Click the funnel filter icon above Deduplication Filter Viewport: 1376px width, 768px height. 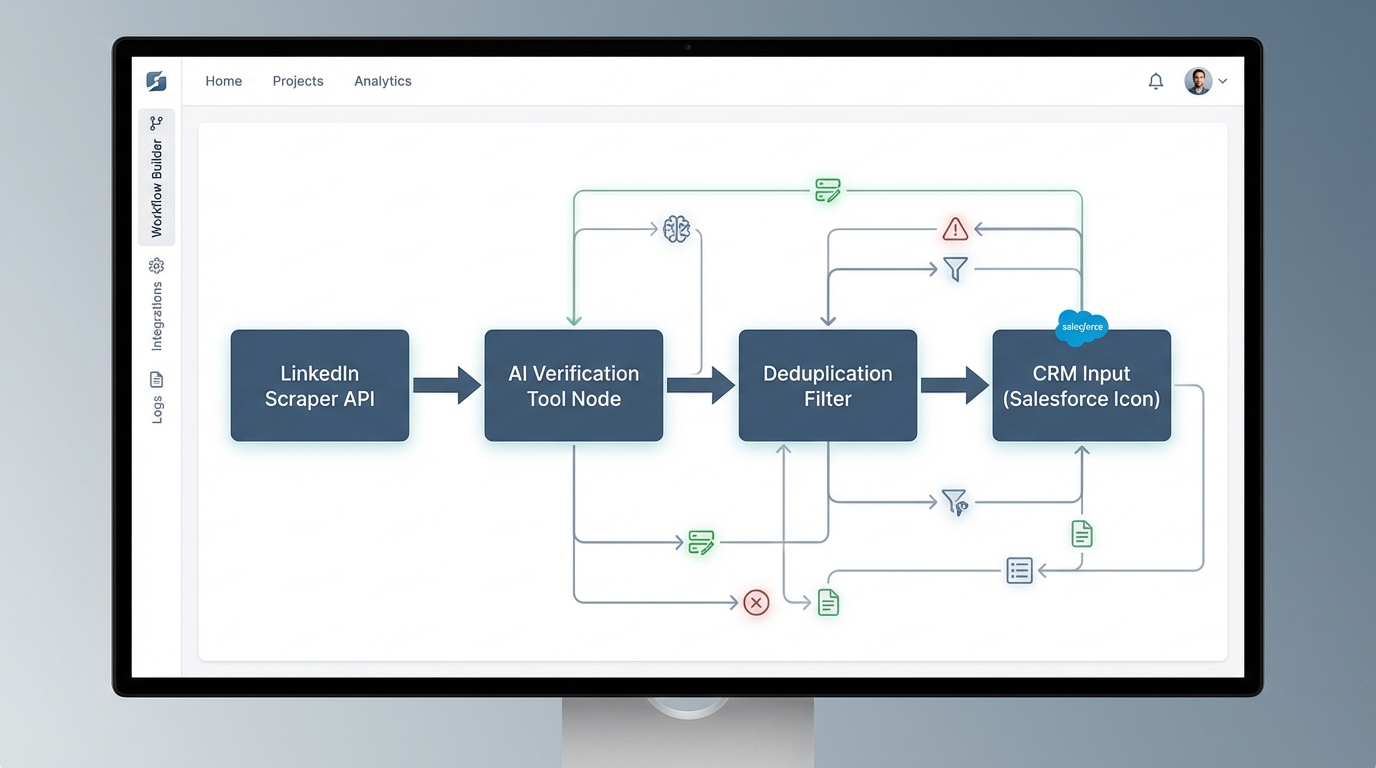pyautogui.click(x=955, y=269)
